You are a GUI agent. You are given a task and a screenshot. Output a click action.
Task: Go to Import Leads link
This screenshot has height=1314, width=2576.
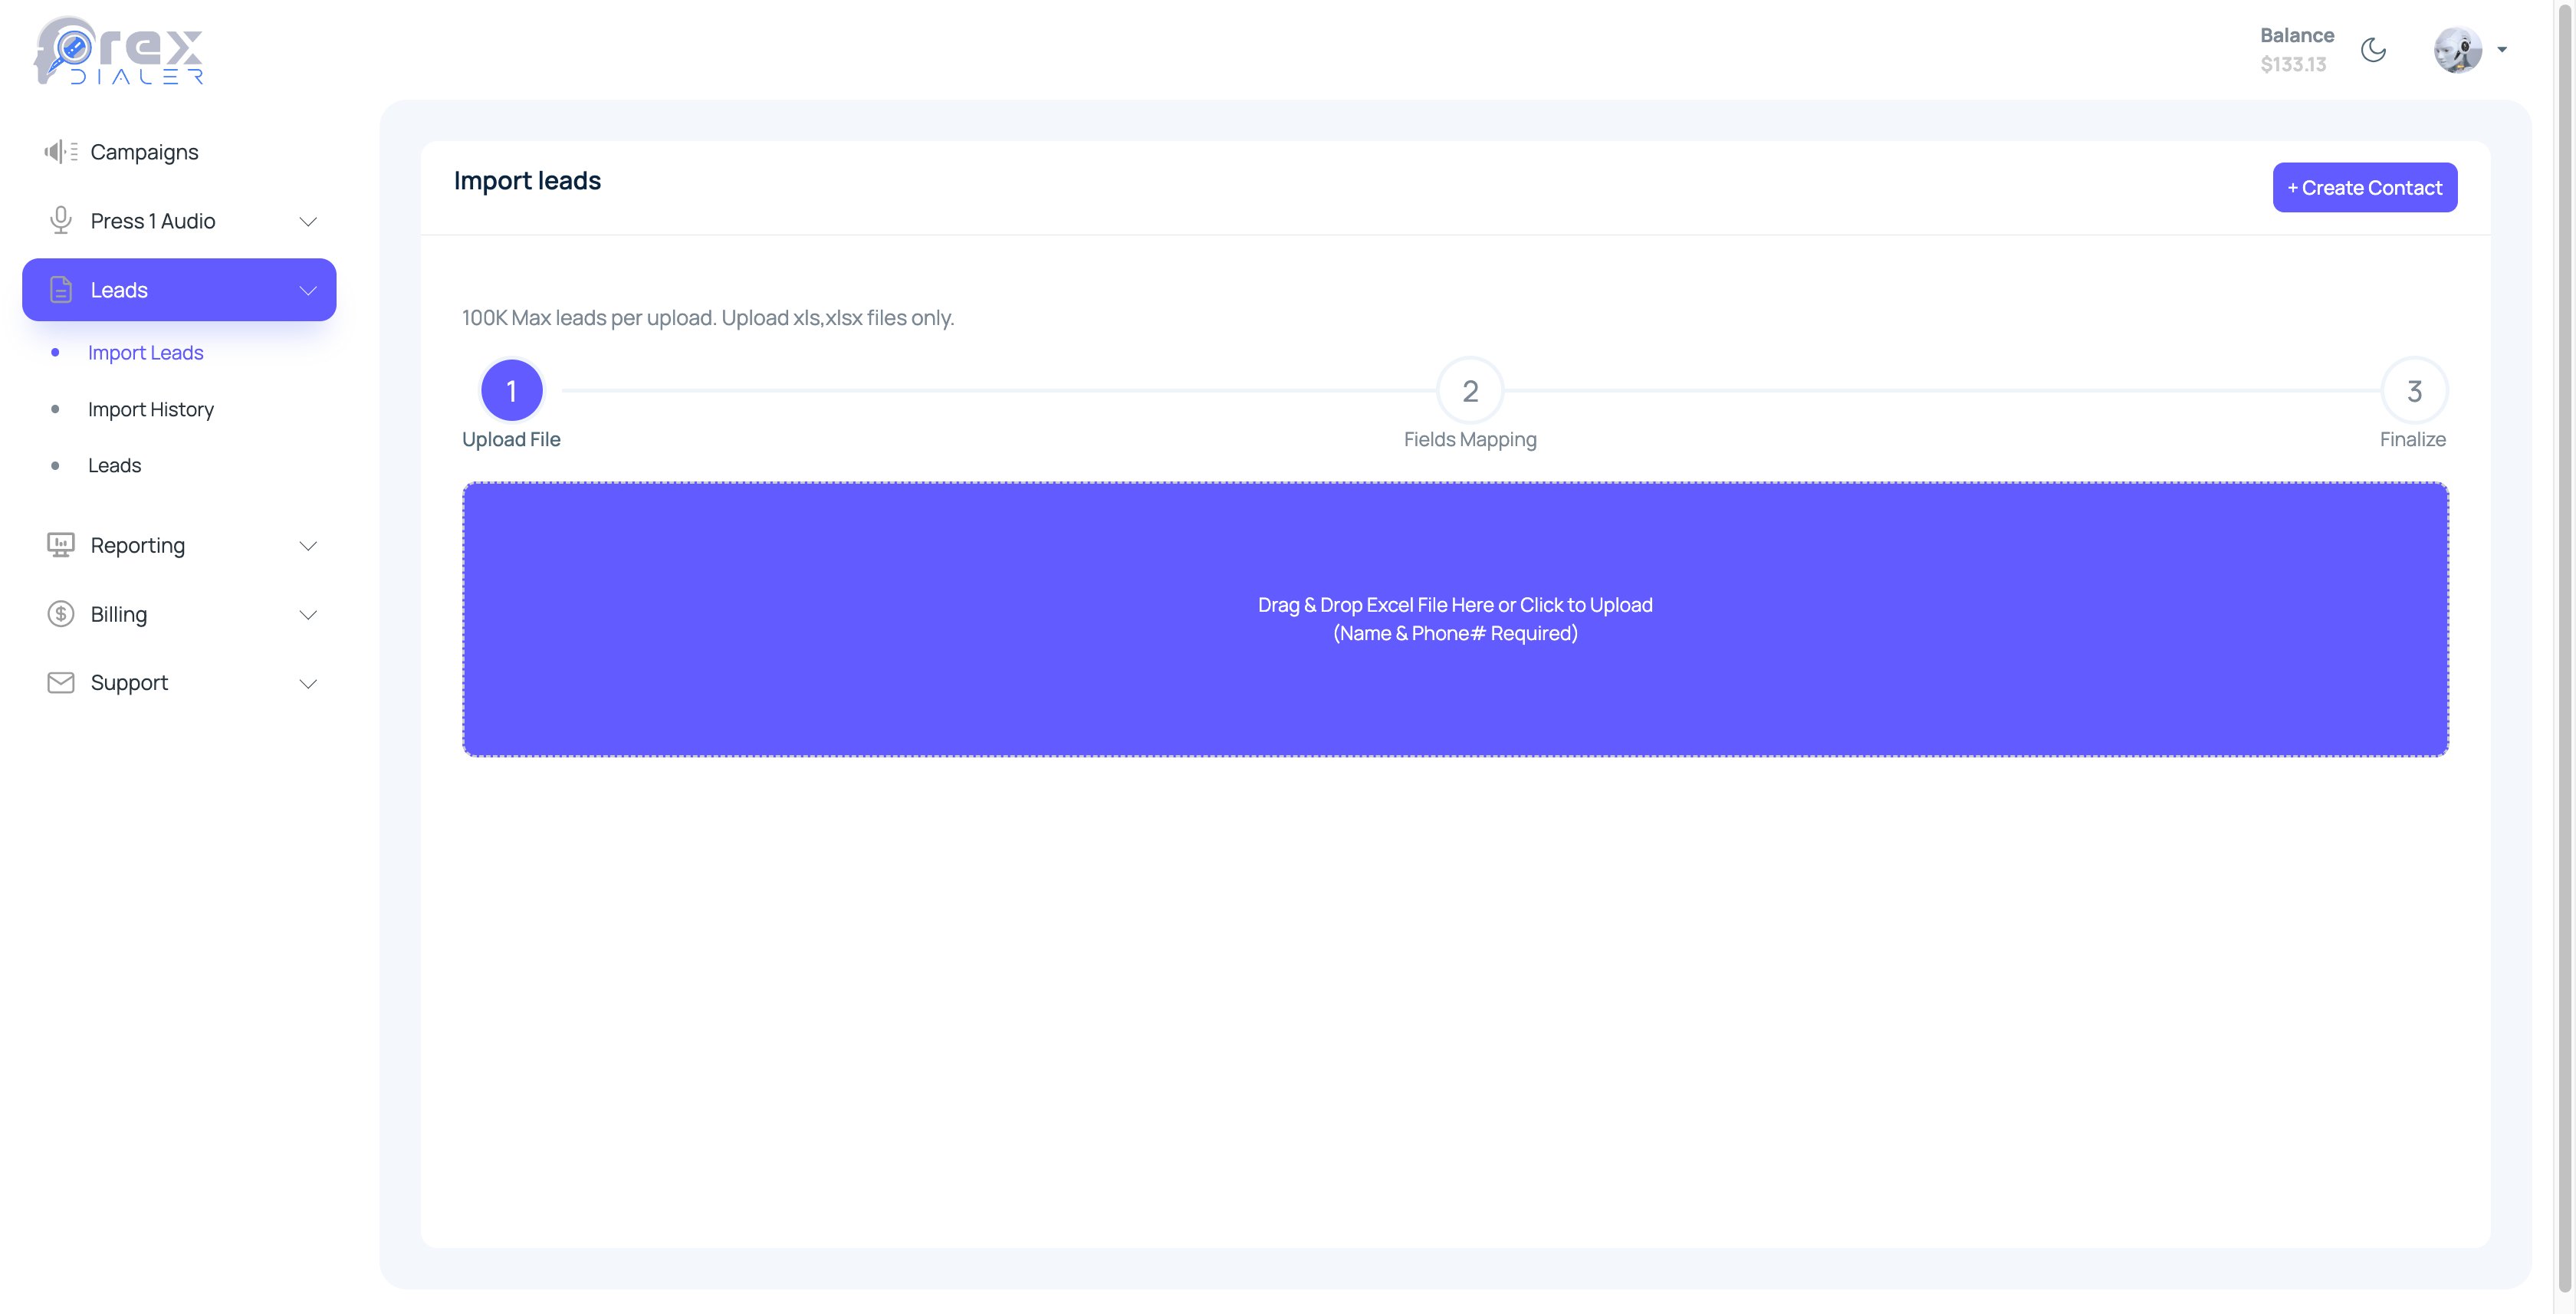145,353
